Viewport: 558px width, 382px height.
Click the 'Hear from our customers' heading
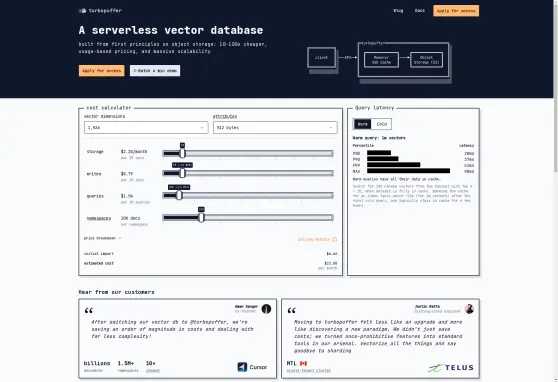[x=116, y=292]
